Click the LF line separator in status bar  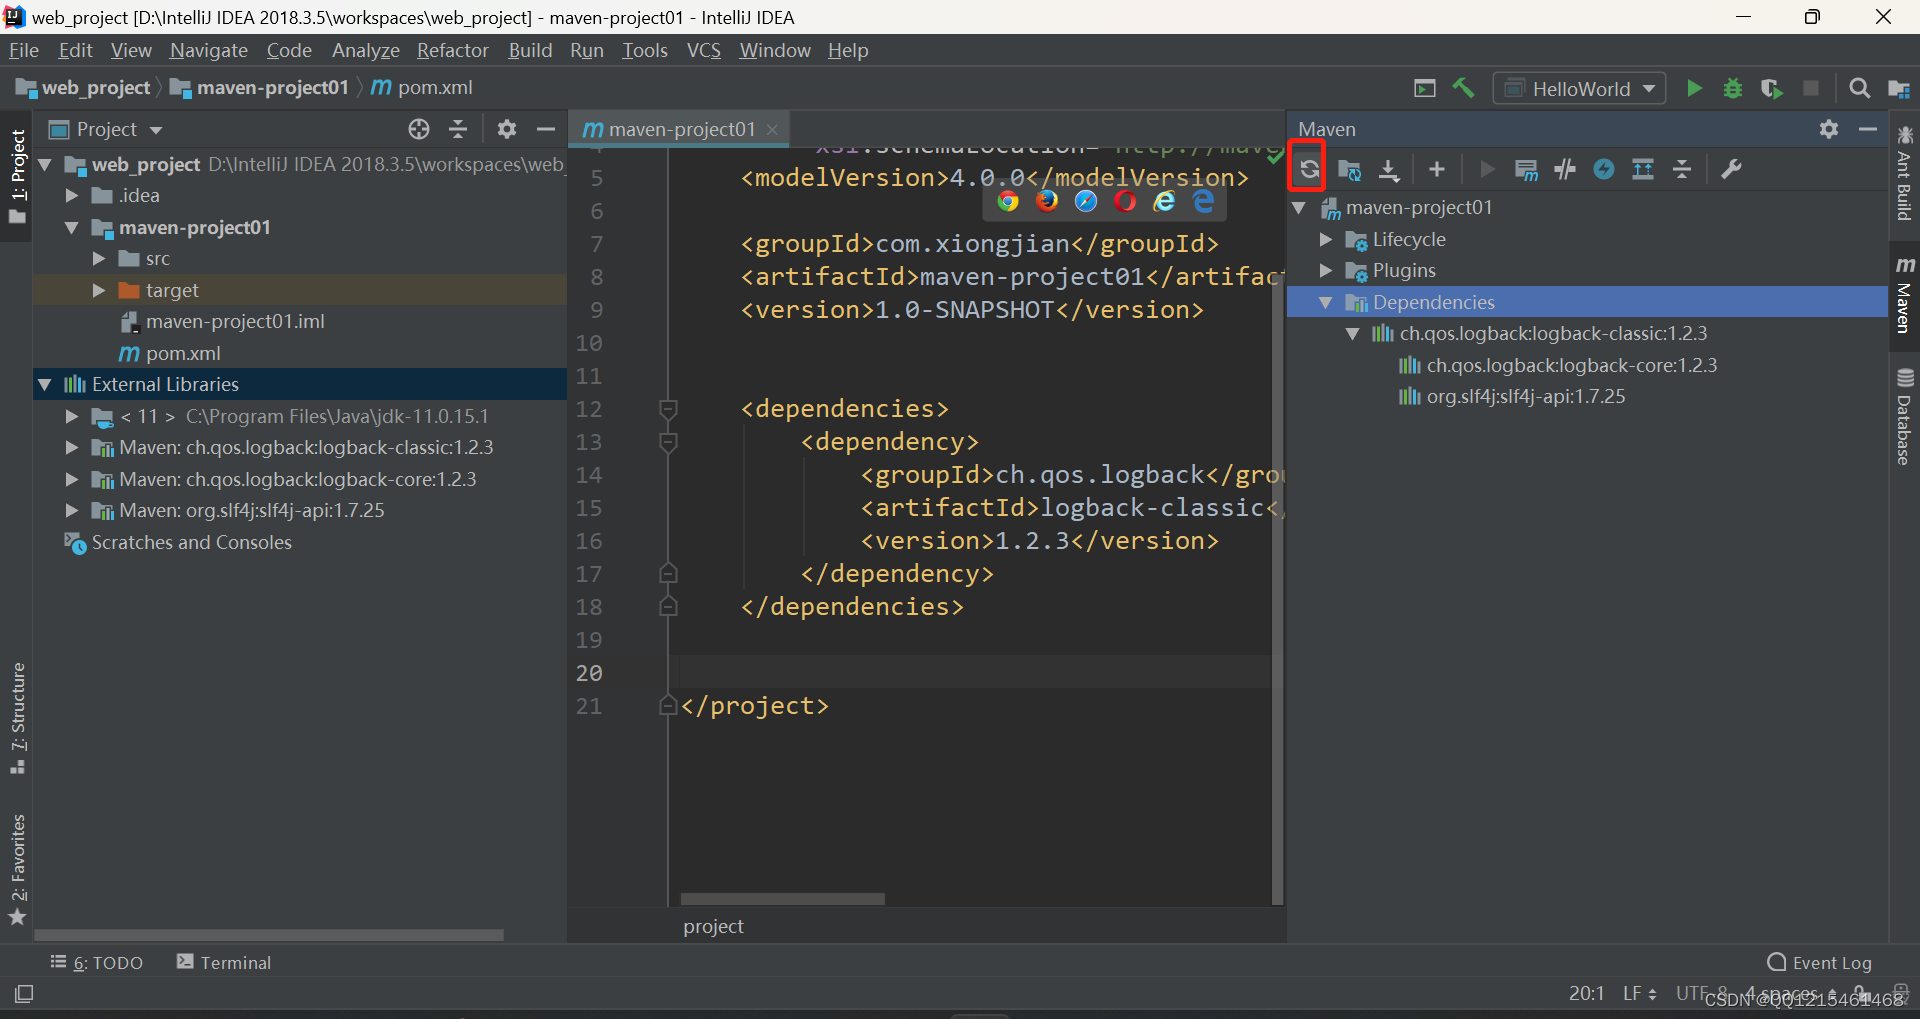pyautogui.click(x=1640, y=994)
